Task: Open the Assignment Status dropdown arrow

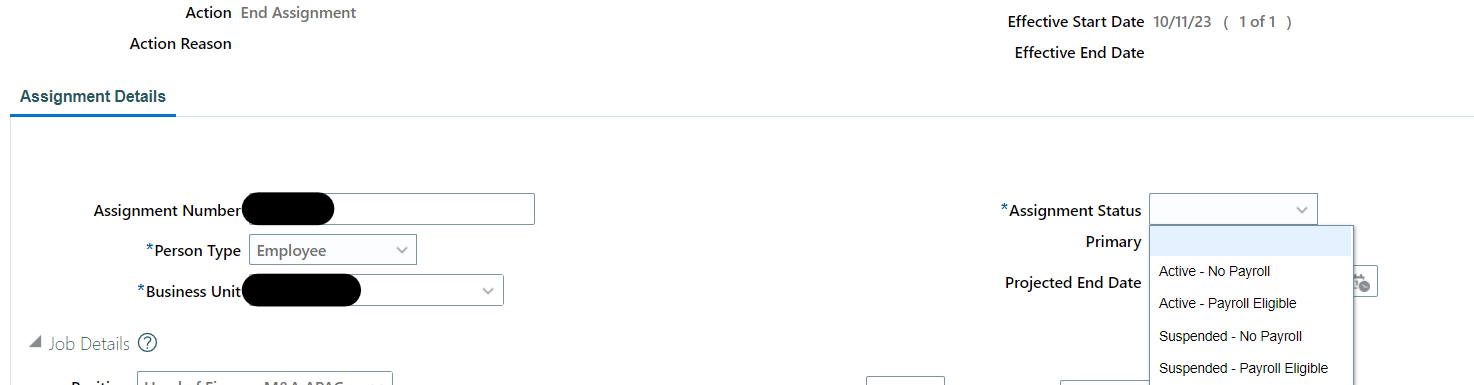Action: coord(1301,210)
